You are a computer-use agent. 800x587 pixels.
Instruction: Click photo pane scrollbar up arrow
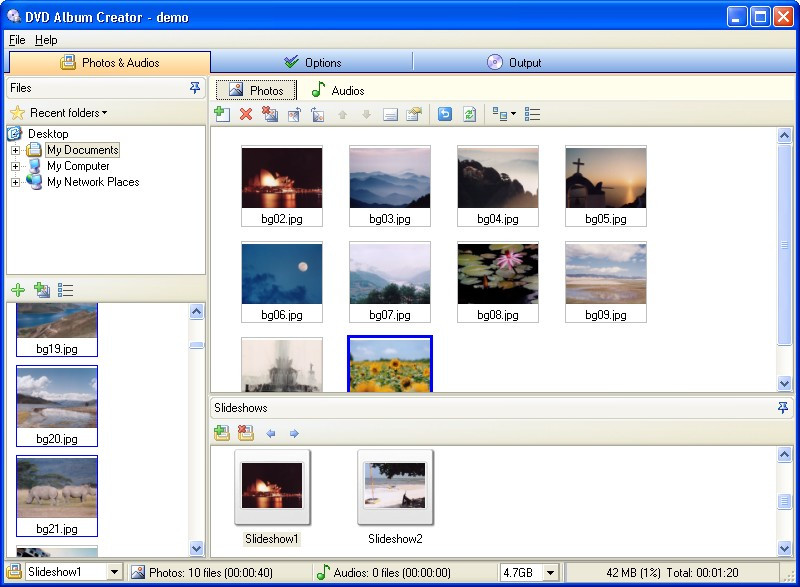[784, 136]
